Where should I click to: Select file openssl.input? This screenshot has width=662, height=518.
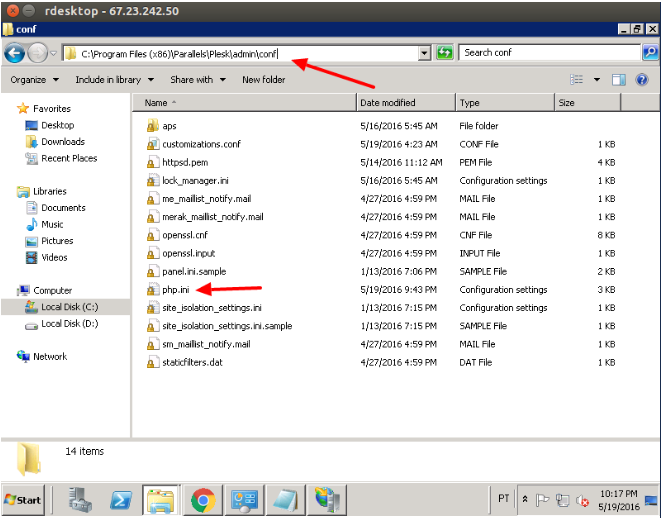[189, 253]
